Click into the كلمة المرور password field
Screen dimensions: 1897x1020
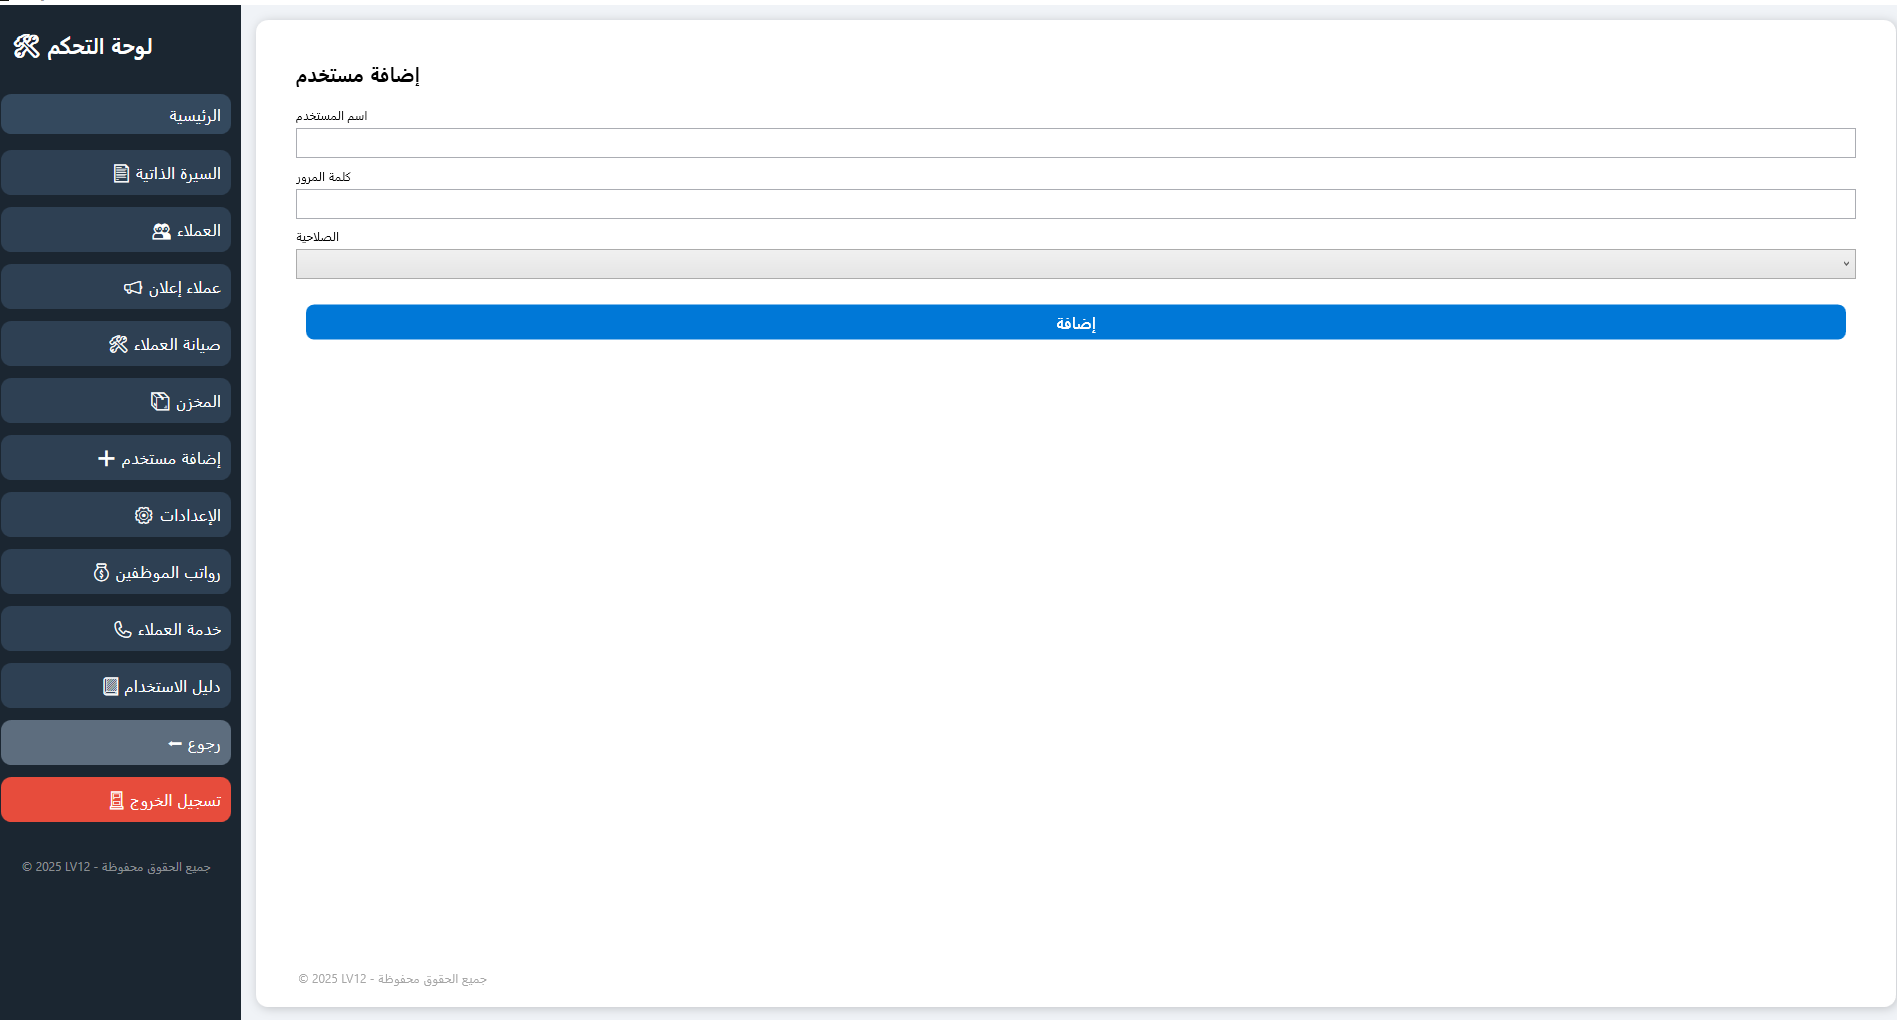(1075, 204)
